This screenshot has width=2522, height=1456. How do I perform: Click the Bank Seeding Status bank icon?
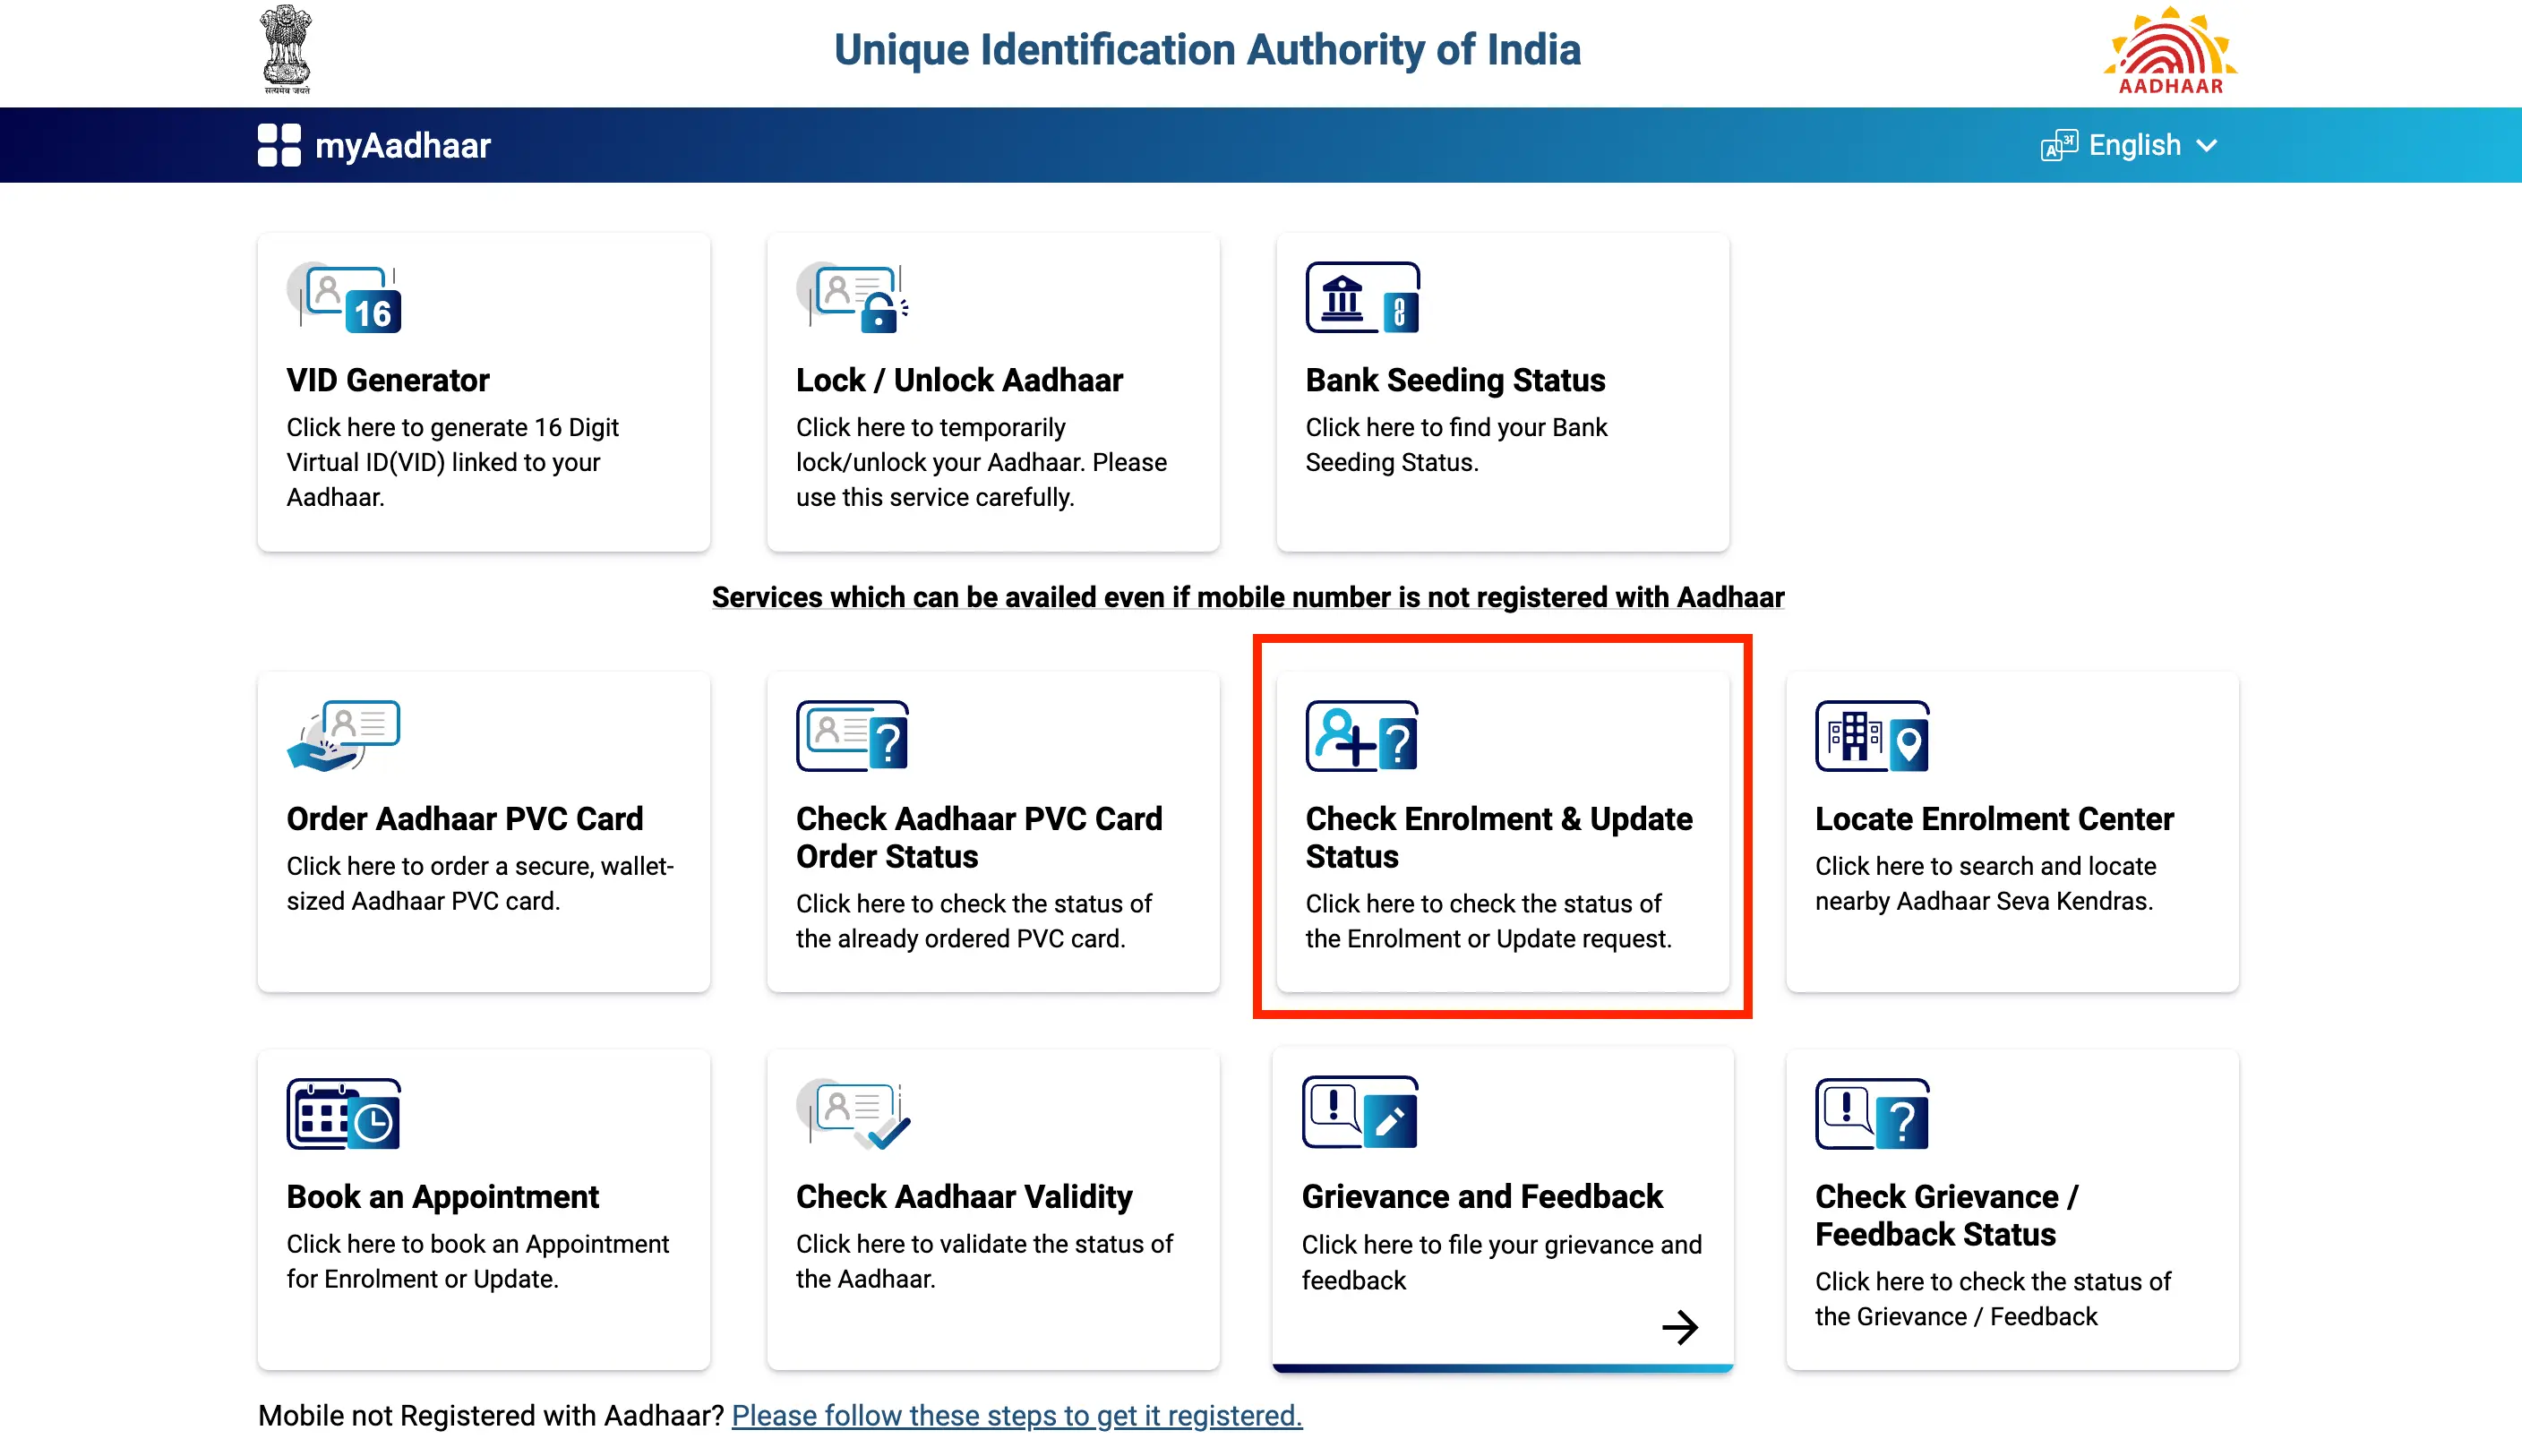pos(1343,298)
